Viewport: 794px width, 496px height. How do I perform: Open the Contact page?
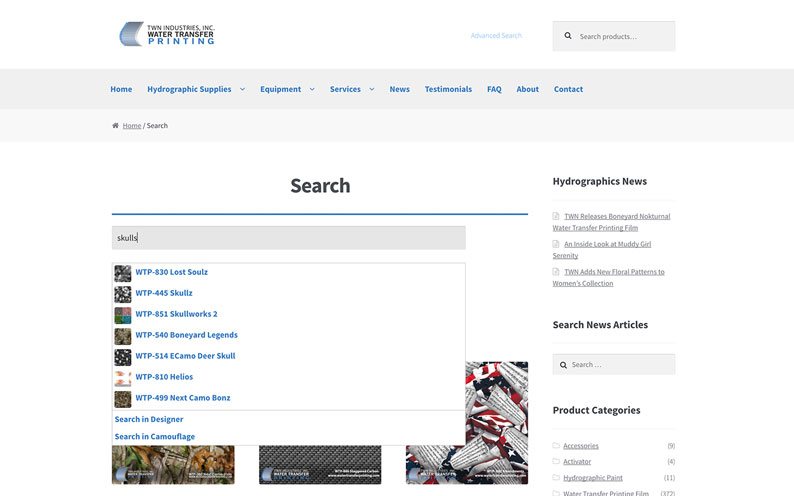[x=568, y=89]
